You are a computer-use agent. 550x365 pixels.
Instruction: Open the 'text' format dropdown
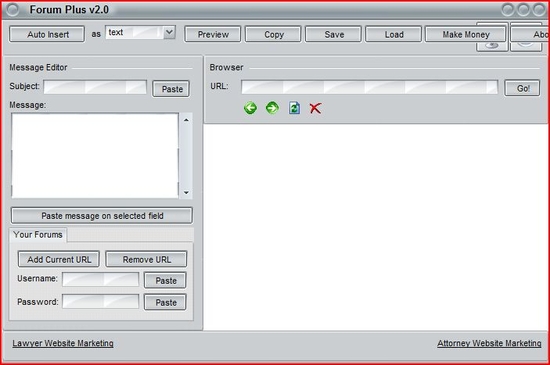(169, 33)
